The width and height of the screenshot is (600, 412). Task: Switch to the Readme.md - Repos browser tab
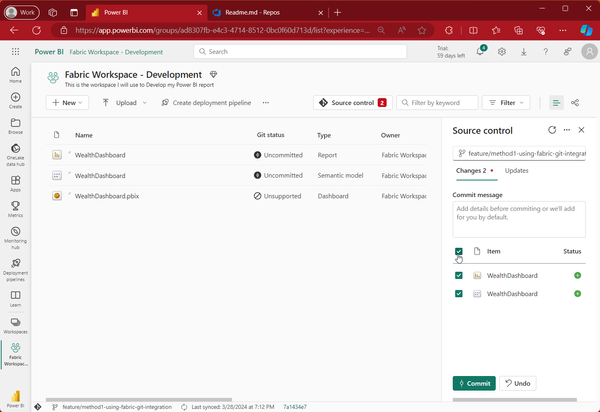point(268,13)
